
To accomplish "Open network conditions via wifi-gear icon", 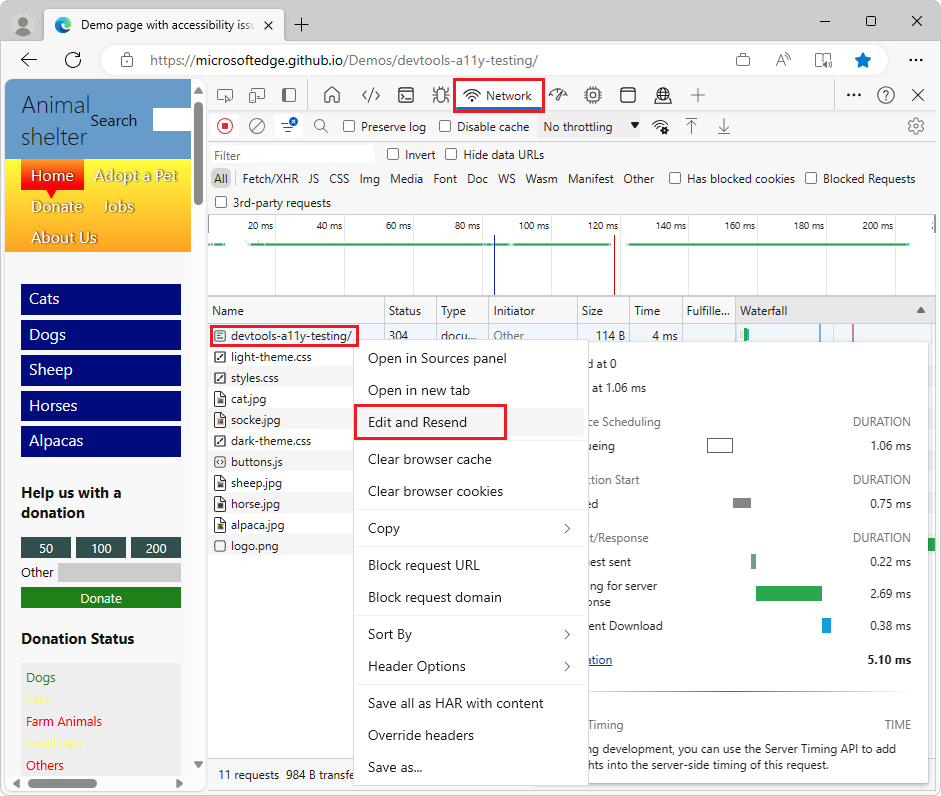I will coord(661,126).
